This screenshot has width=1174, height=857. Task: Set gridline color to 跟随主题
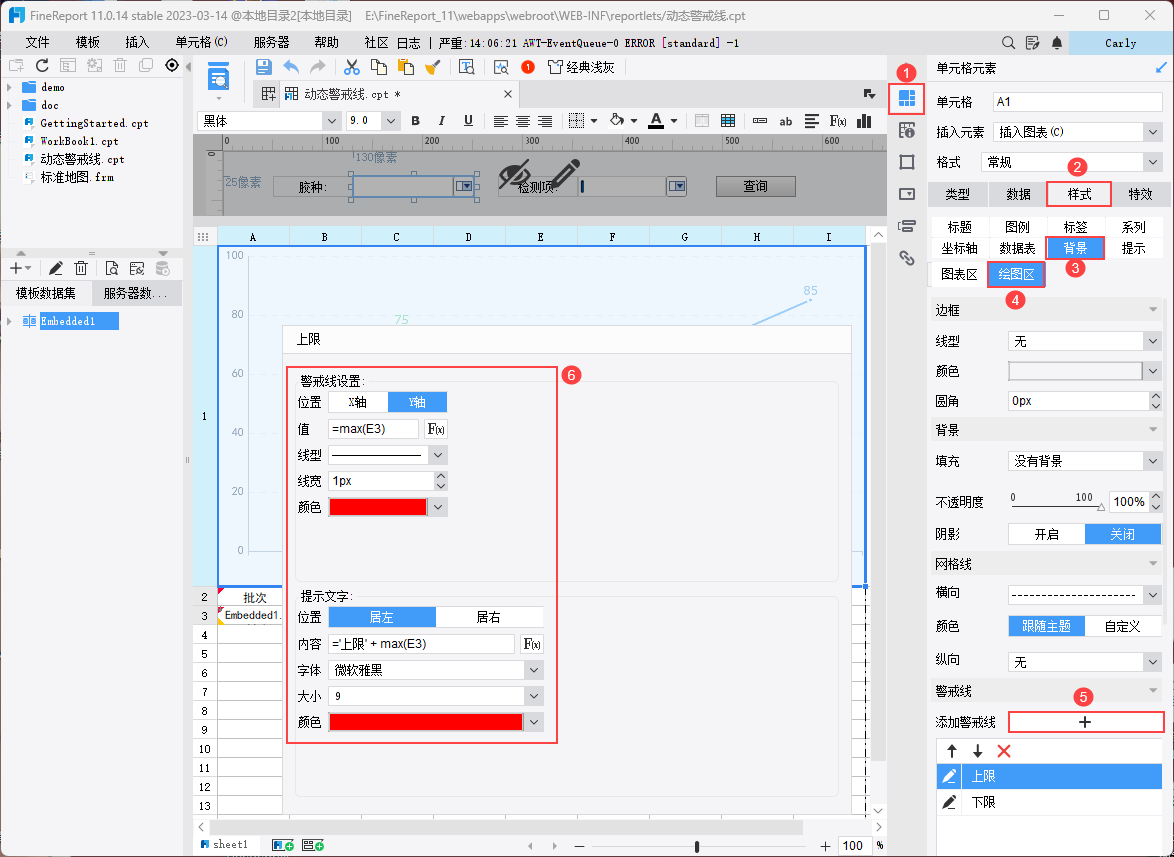pyautogui.click(x=1047, y=626)
